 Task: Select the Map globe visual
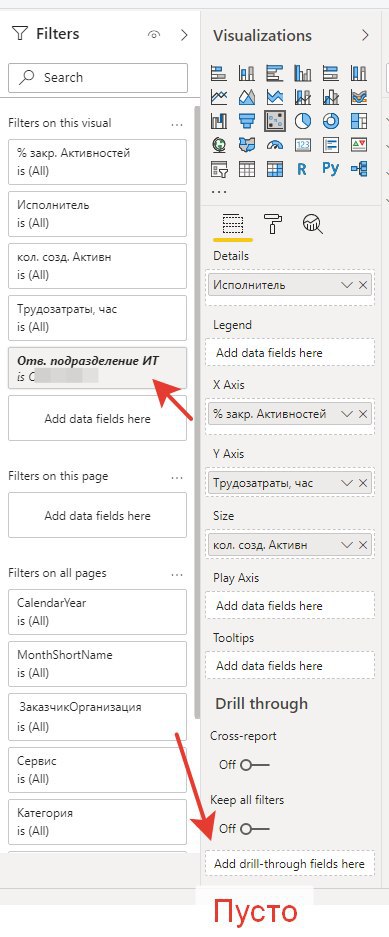click(219, 145)
